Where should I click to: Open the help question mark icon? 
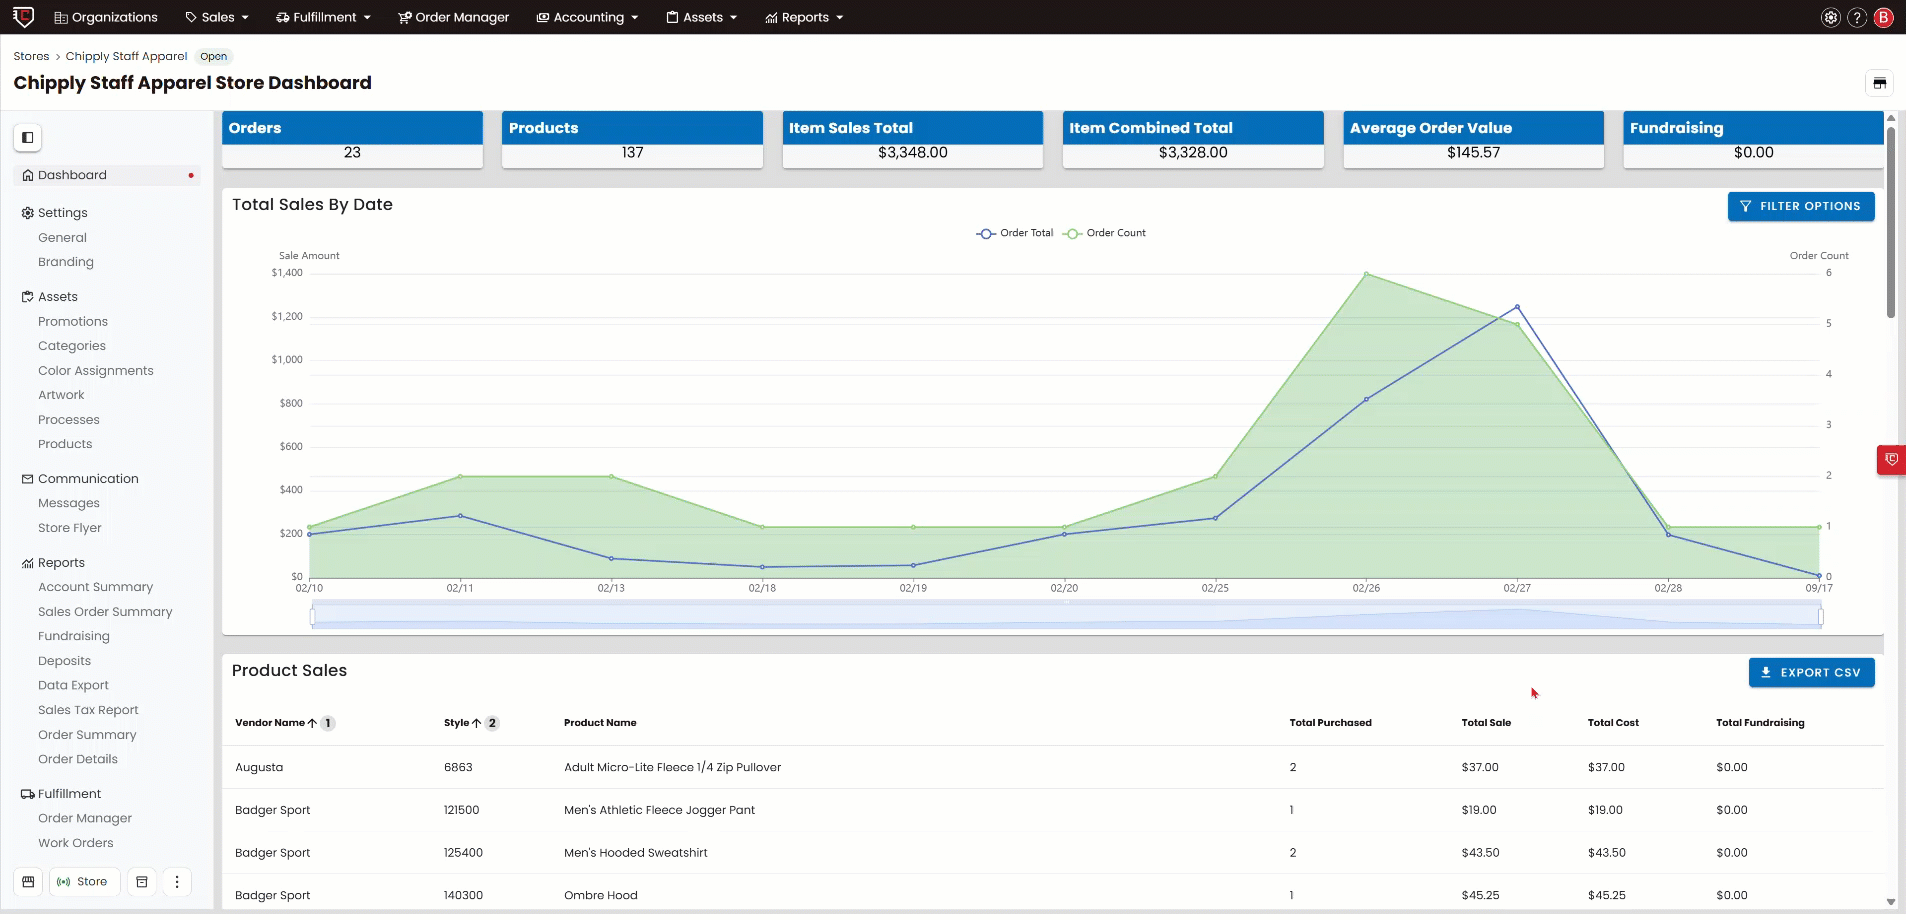(1857, 17)
